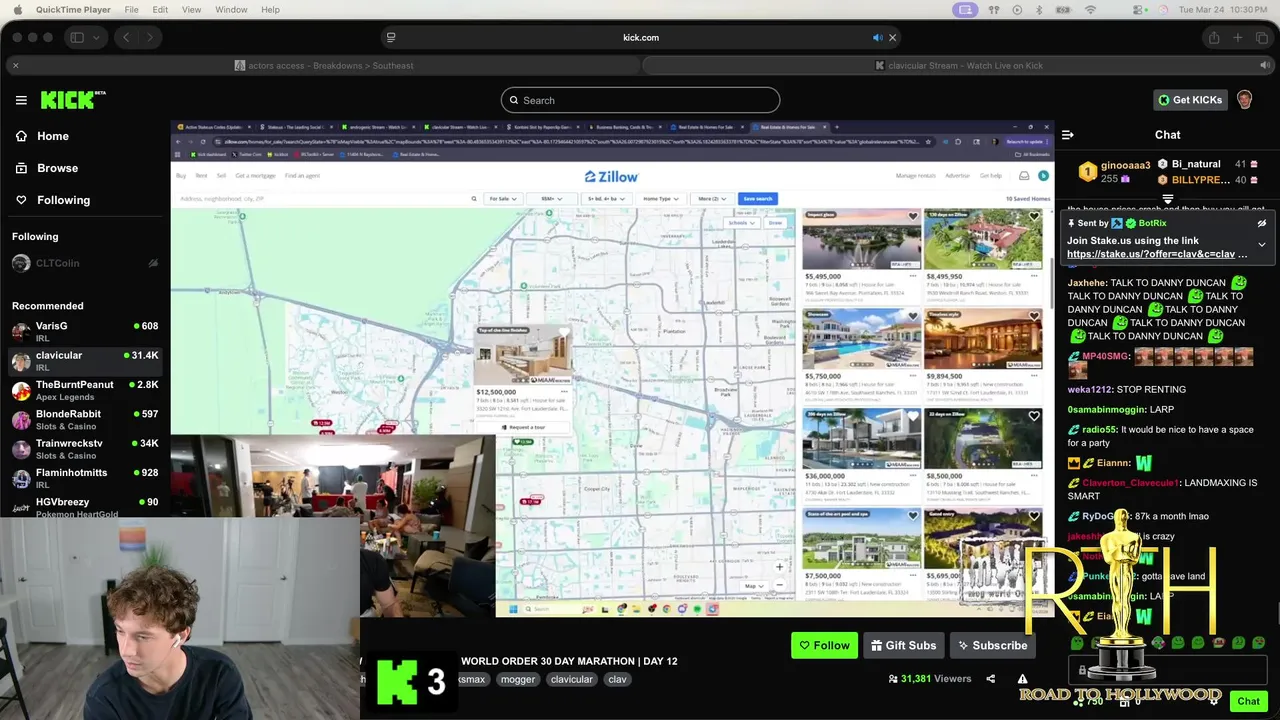This screenshot has width=1280, height=720.
Task: Click the Gift Subs button
Action: pyautogui.click(x=903, y=645)
